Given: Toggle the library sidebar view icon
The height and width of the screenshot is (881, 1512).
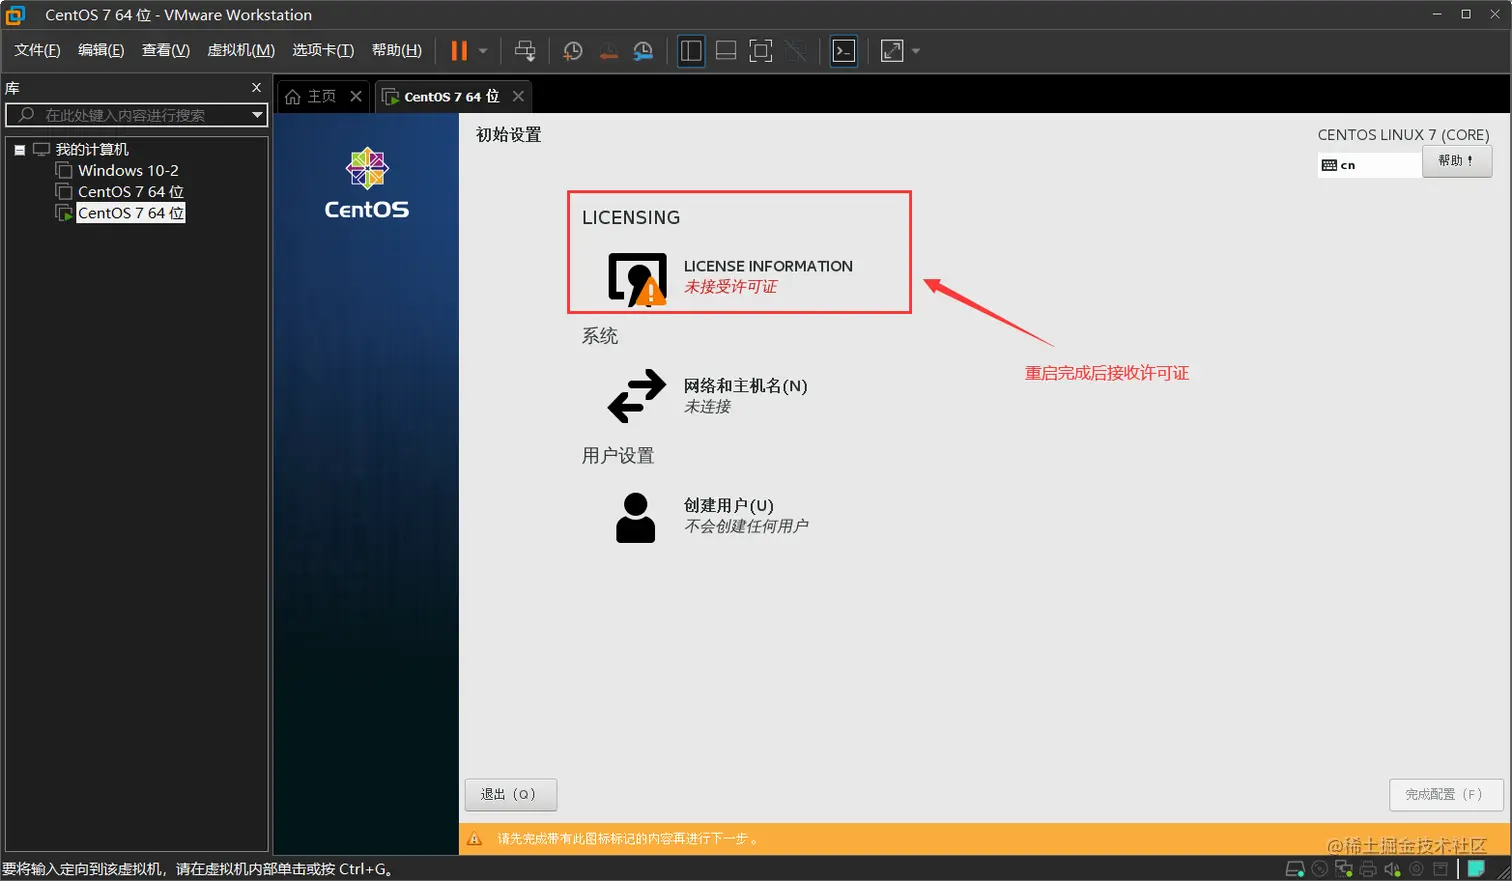Looking at the screenshot, I should pos(691,51).
